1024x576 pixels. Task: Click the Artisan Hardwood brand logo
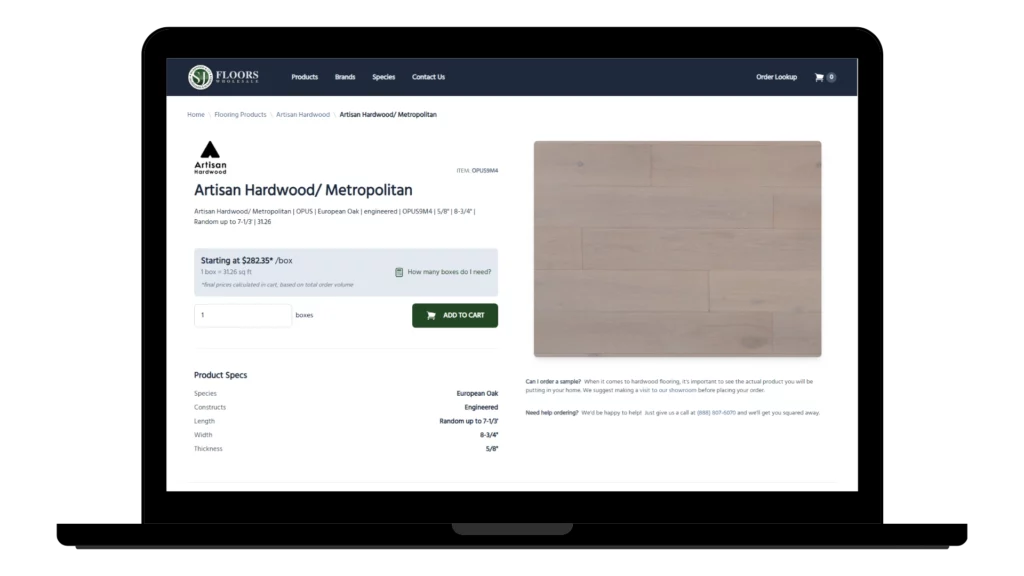click(x=210, y=157)
